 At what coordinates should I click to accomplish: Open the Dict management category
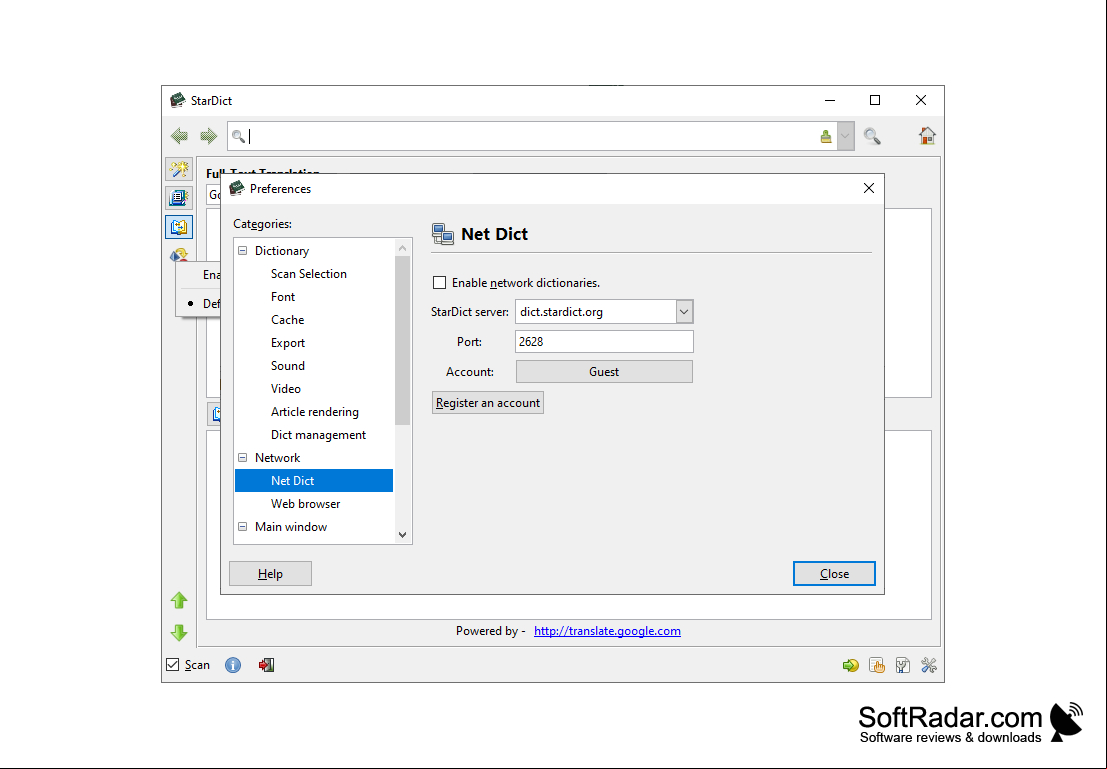318,435
